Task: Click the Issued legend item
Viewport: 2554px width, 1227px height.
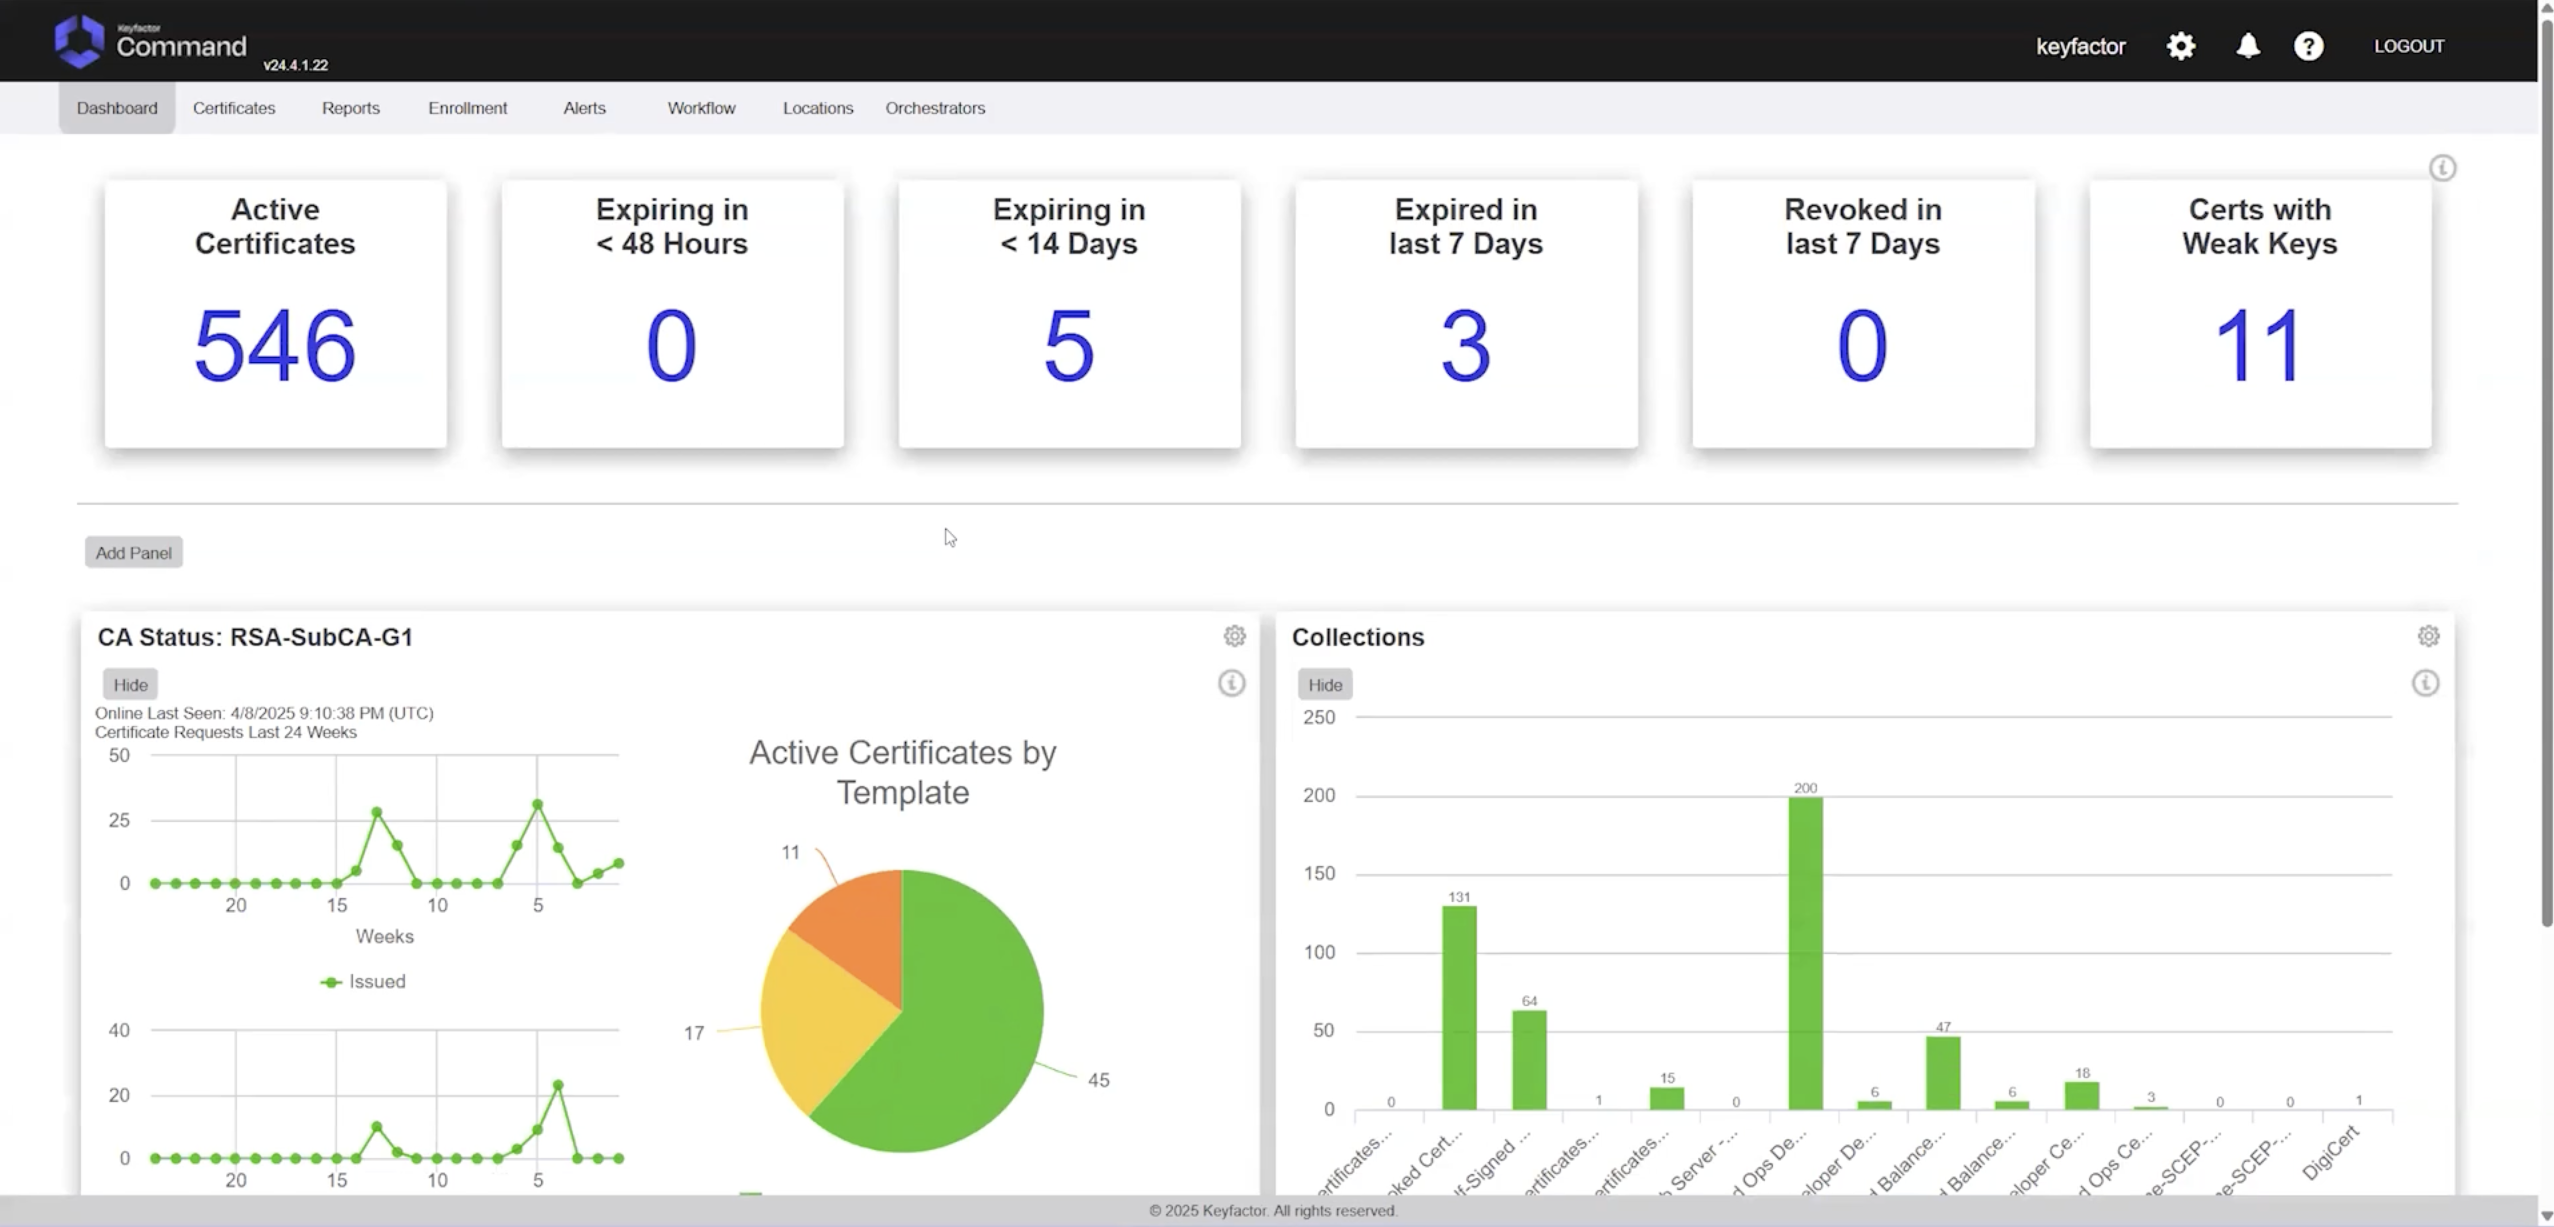Action: click(365, 981)
